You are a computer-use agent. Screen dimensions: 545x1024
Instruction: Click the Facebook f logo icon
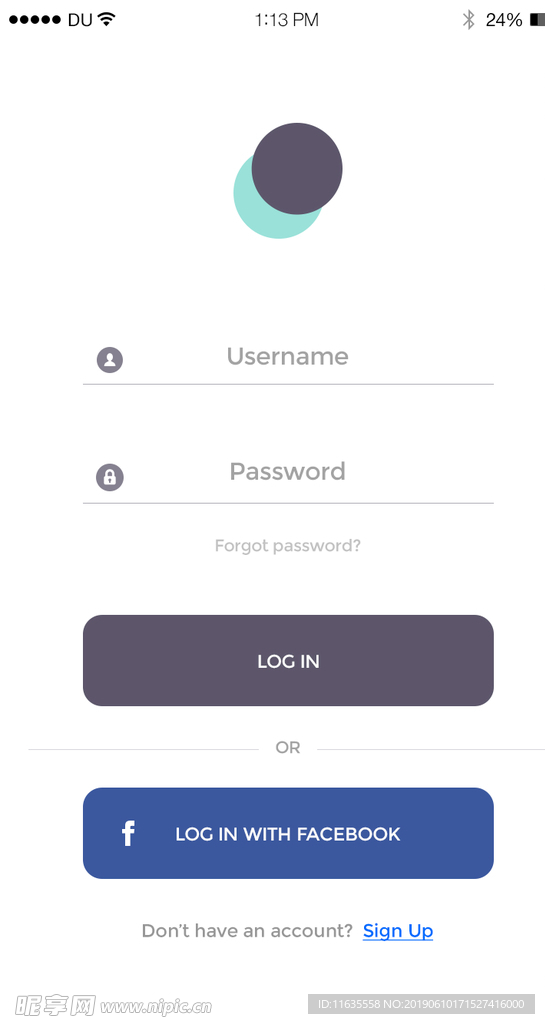point(128,834)
